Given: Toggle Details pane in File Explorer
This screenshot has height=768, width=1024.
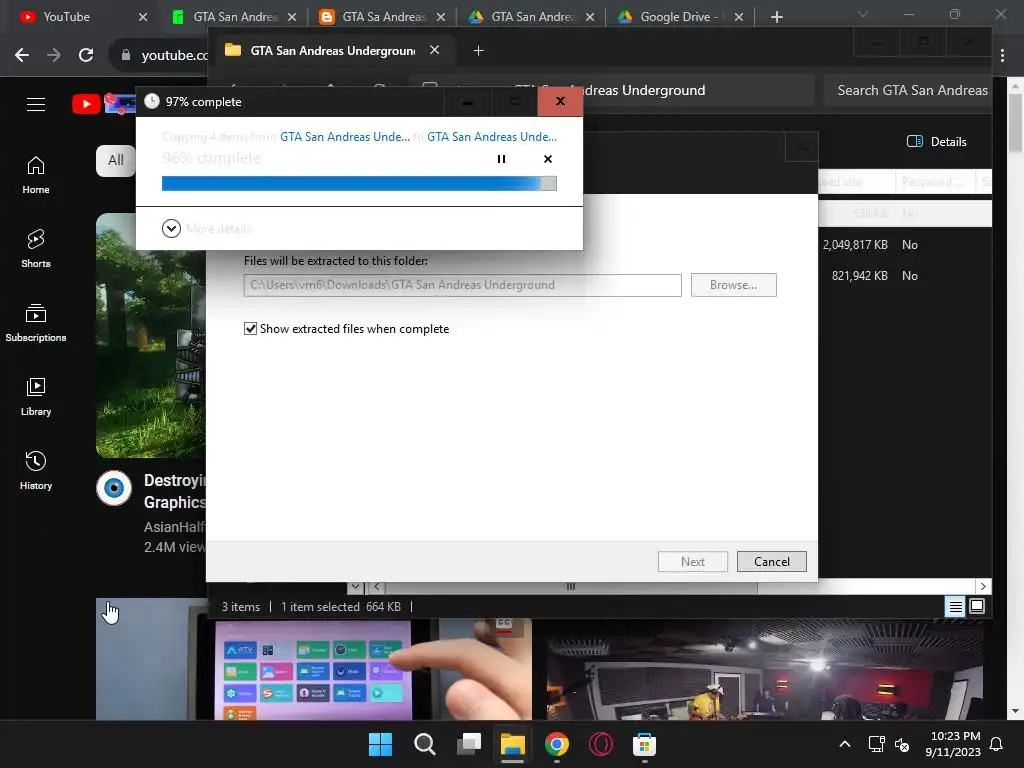Looking at the screenshot, I should [x=936, y=142].
